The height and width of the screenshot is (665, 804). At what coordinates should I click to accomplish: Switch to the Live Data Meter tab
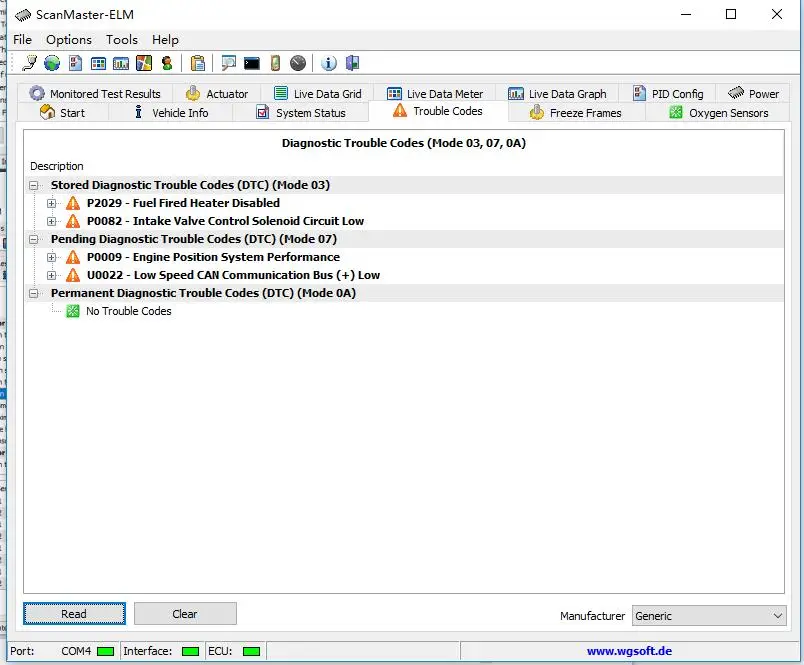pos(435,93)
